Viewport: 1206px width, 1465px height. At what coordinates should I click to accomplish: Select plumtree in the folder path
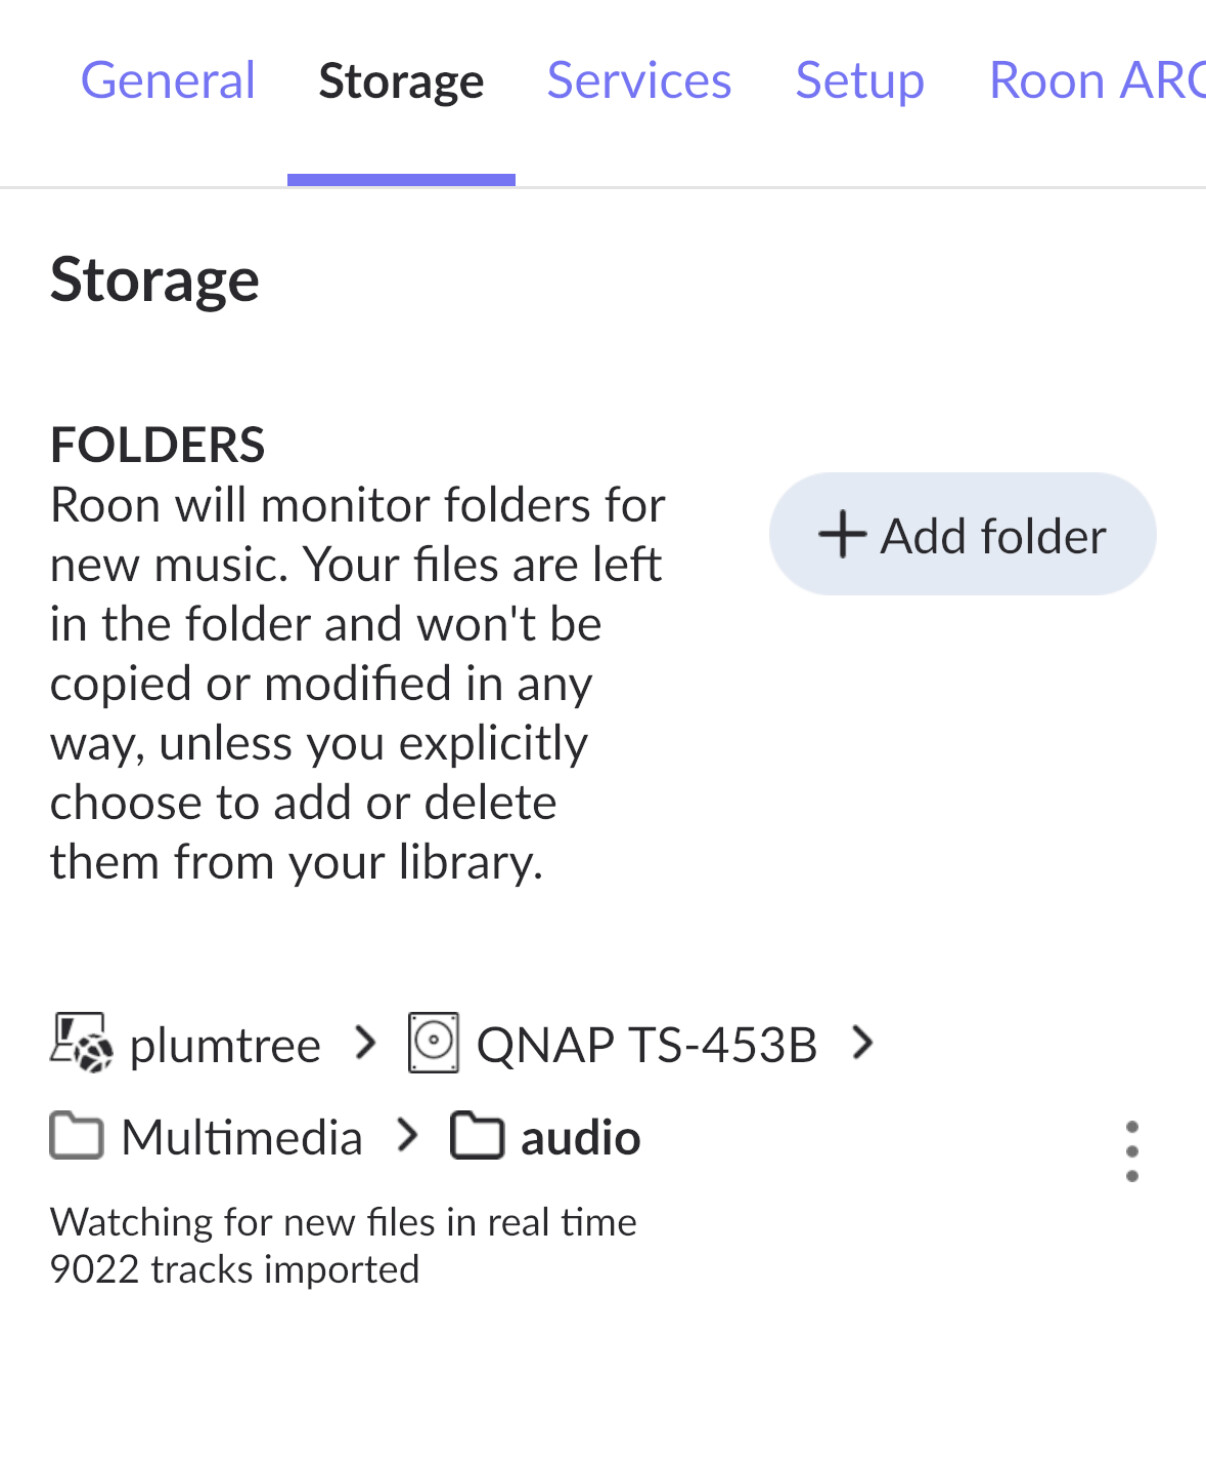(x=225, y=1045)
